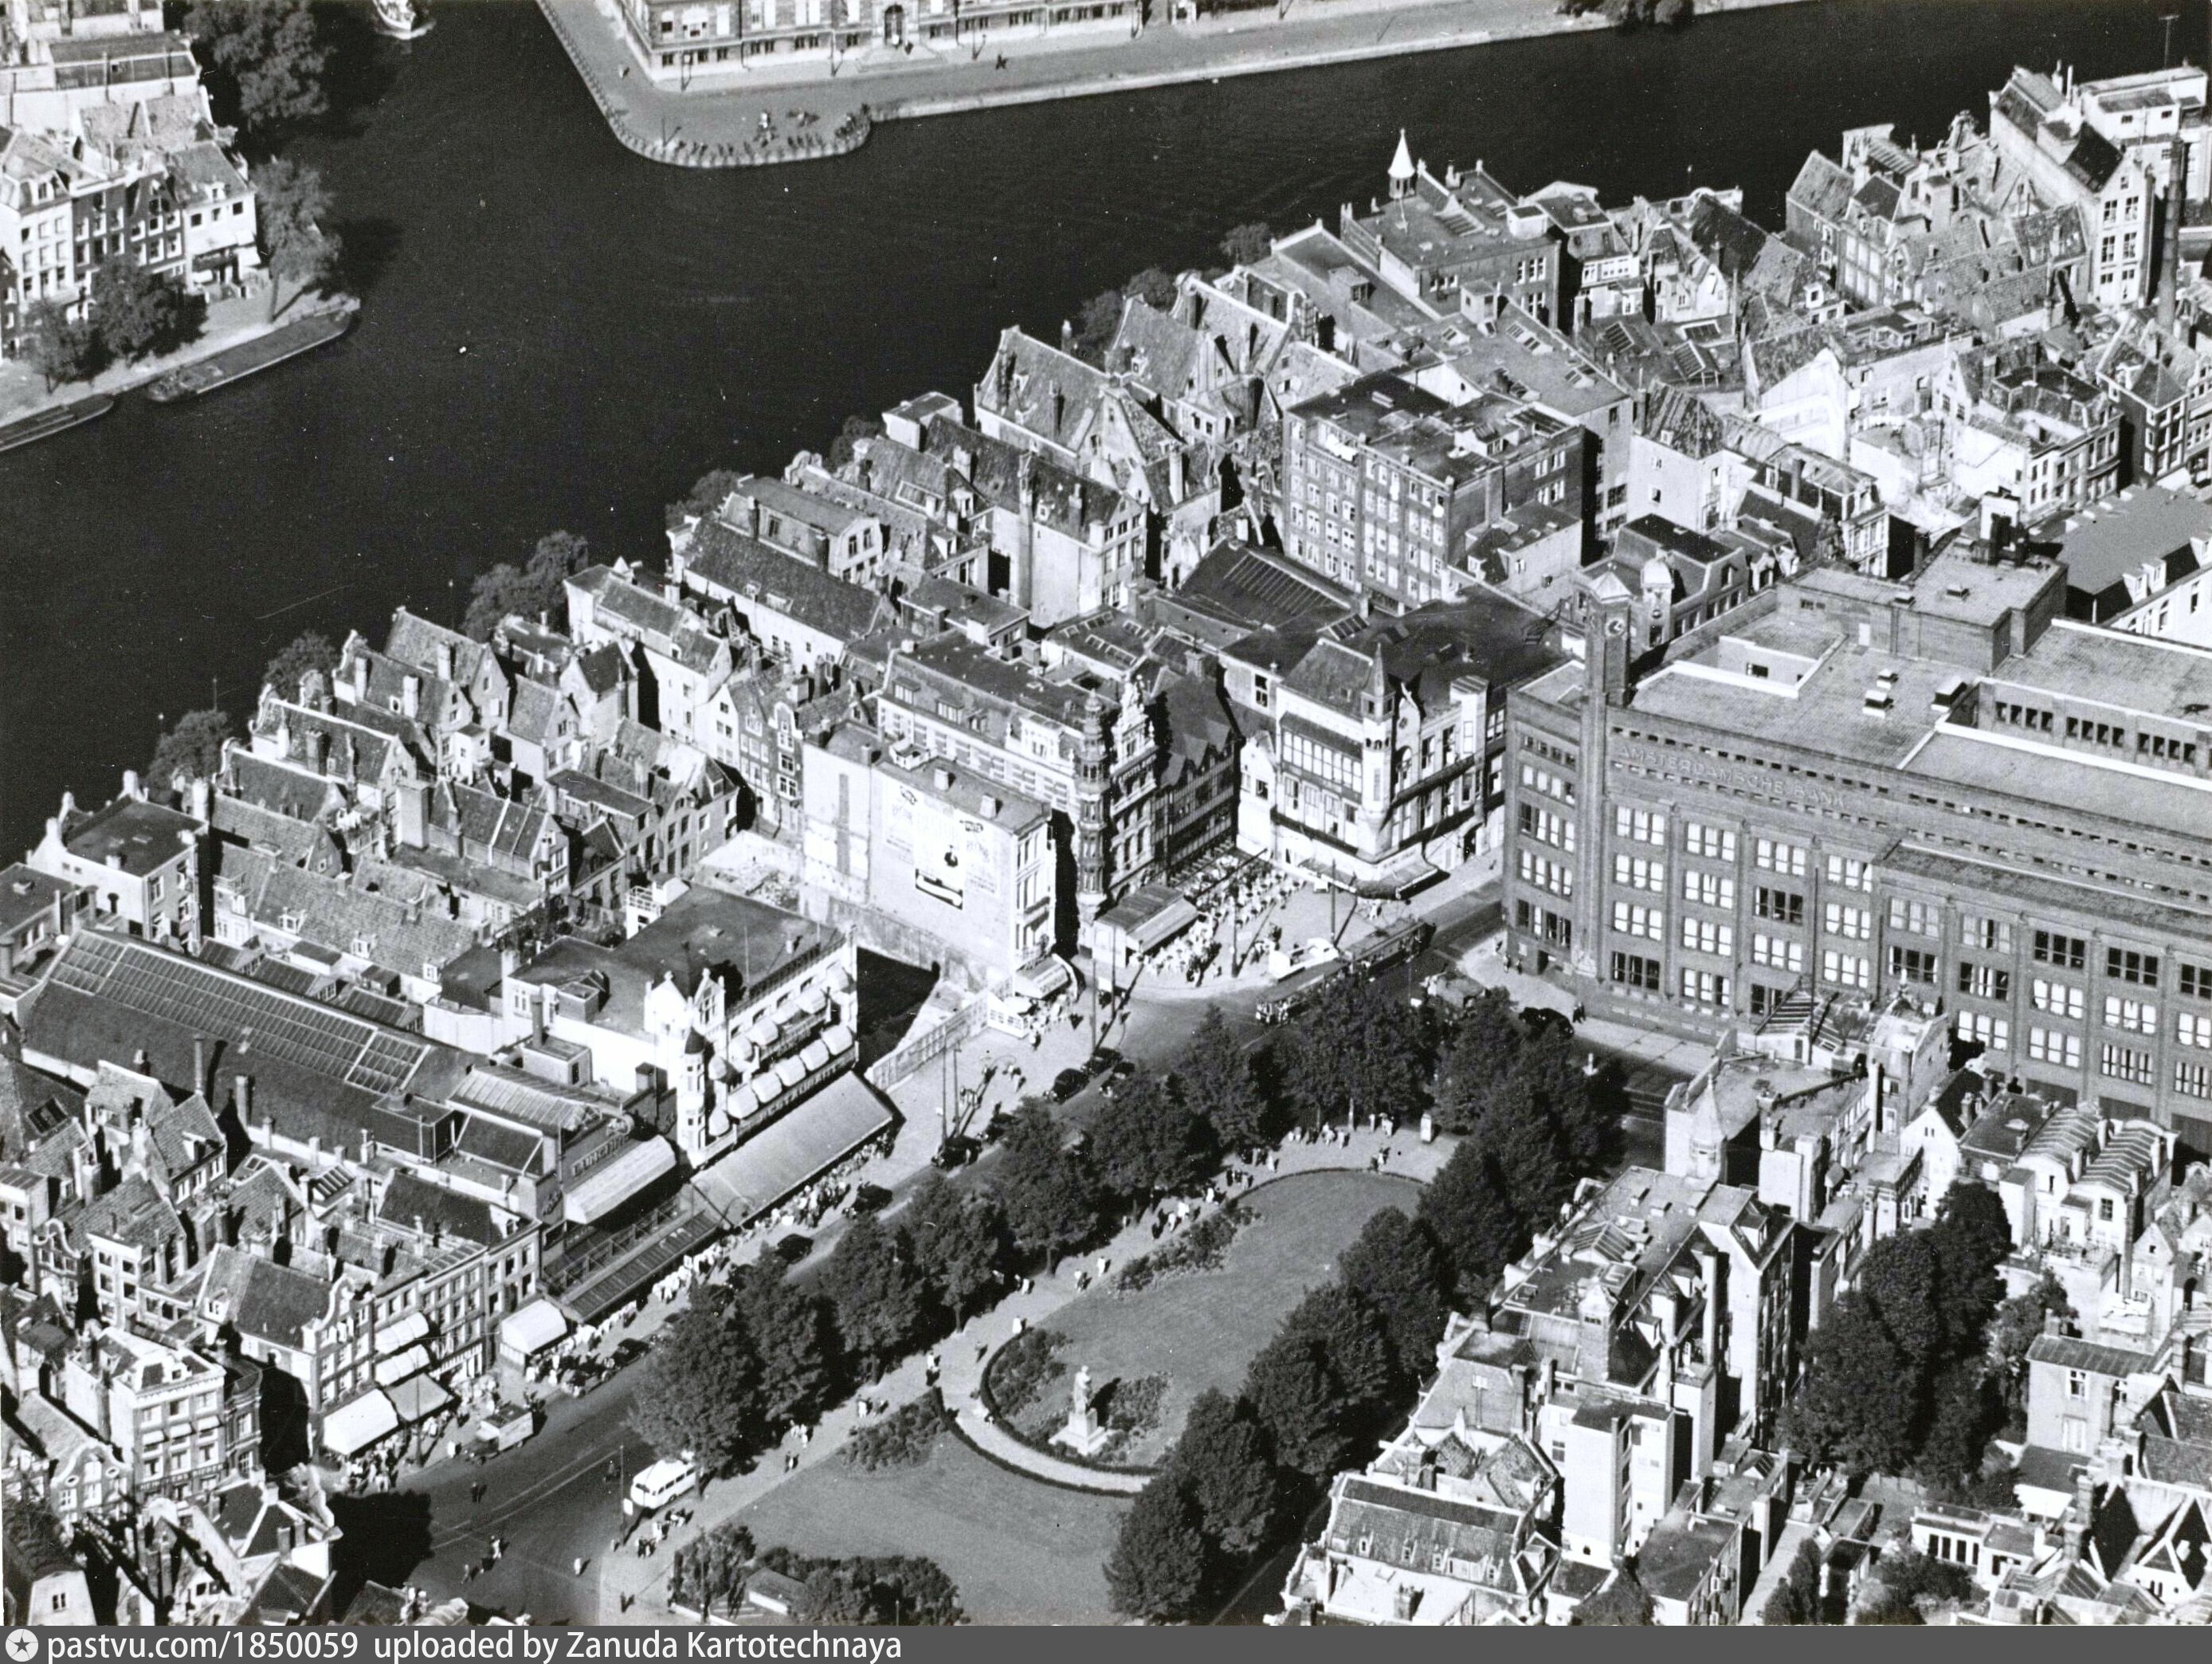The image size is (2212, 1664).
Task: Click the dark grey watermark bar
Action: (x=1500, y=1646)
